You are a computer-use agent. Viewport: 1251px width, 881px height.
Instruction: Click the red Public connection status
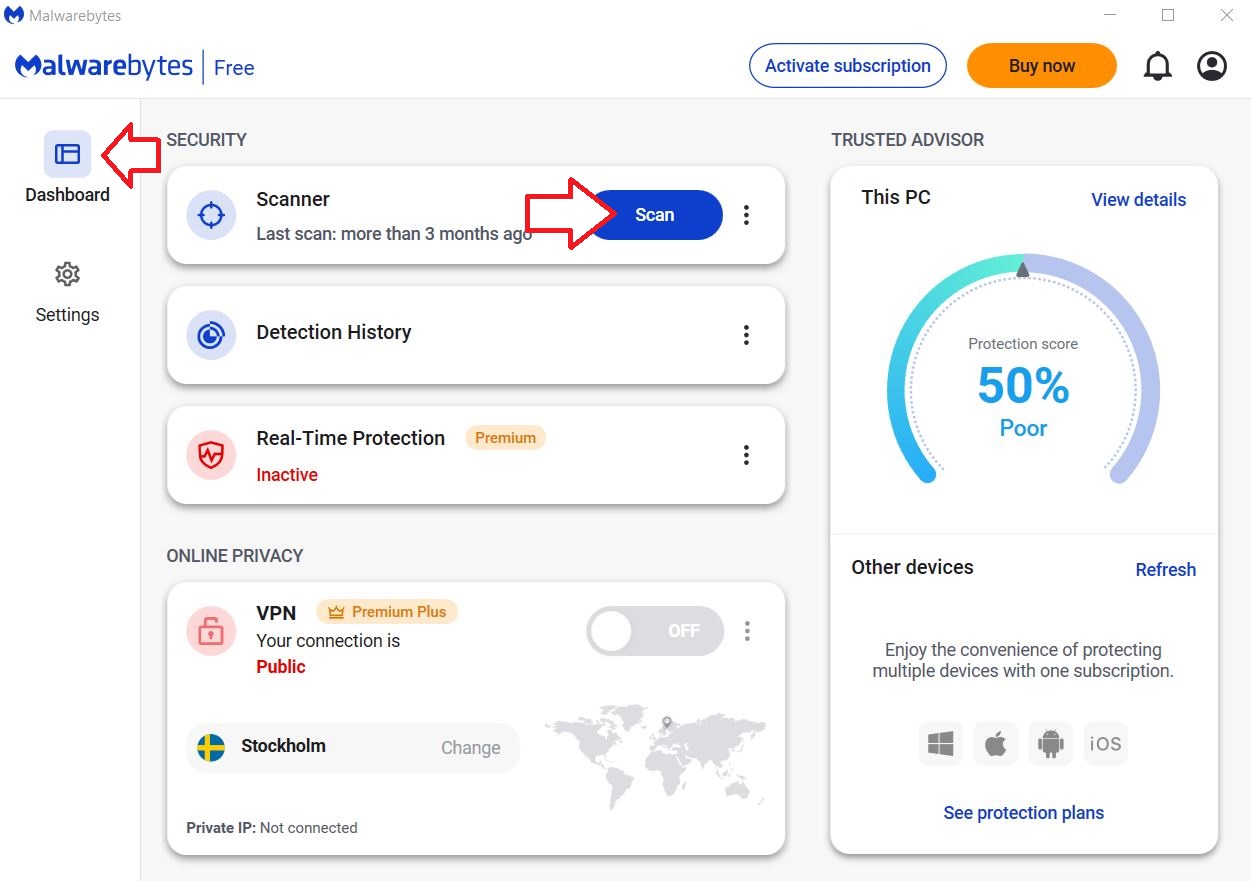click(281, 667)
